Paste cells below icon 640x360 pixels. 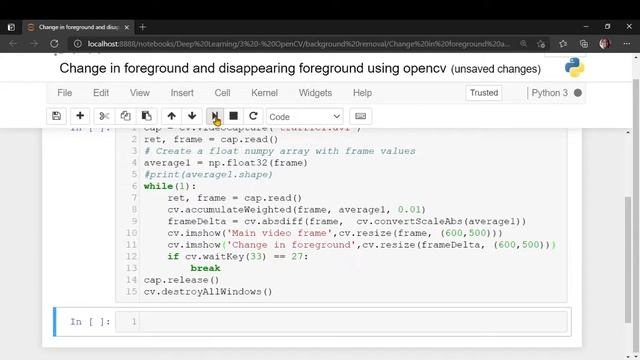pos(147,116)
